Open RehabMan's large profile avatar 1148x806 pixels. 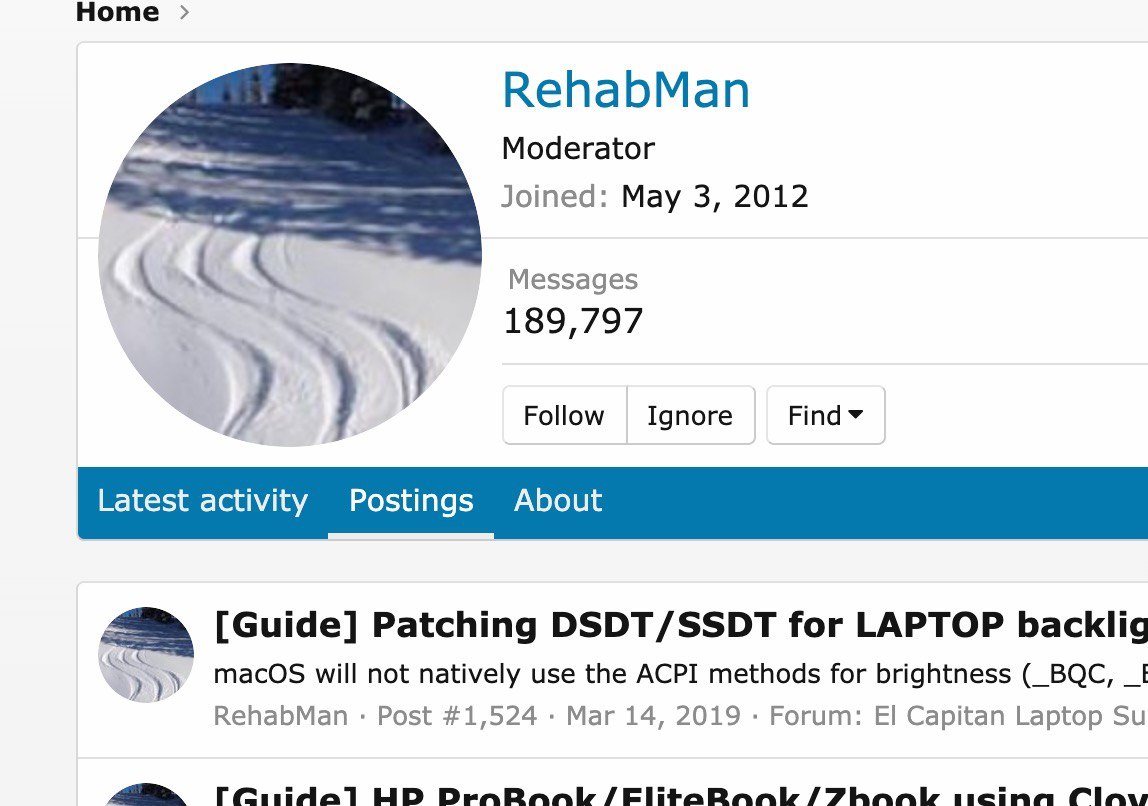click(x=290, y=255)
